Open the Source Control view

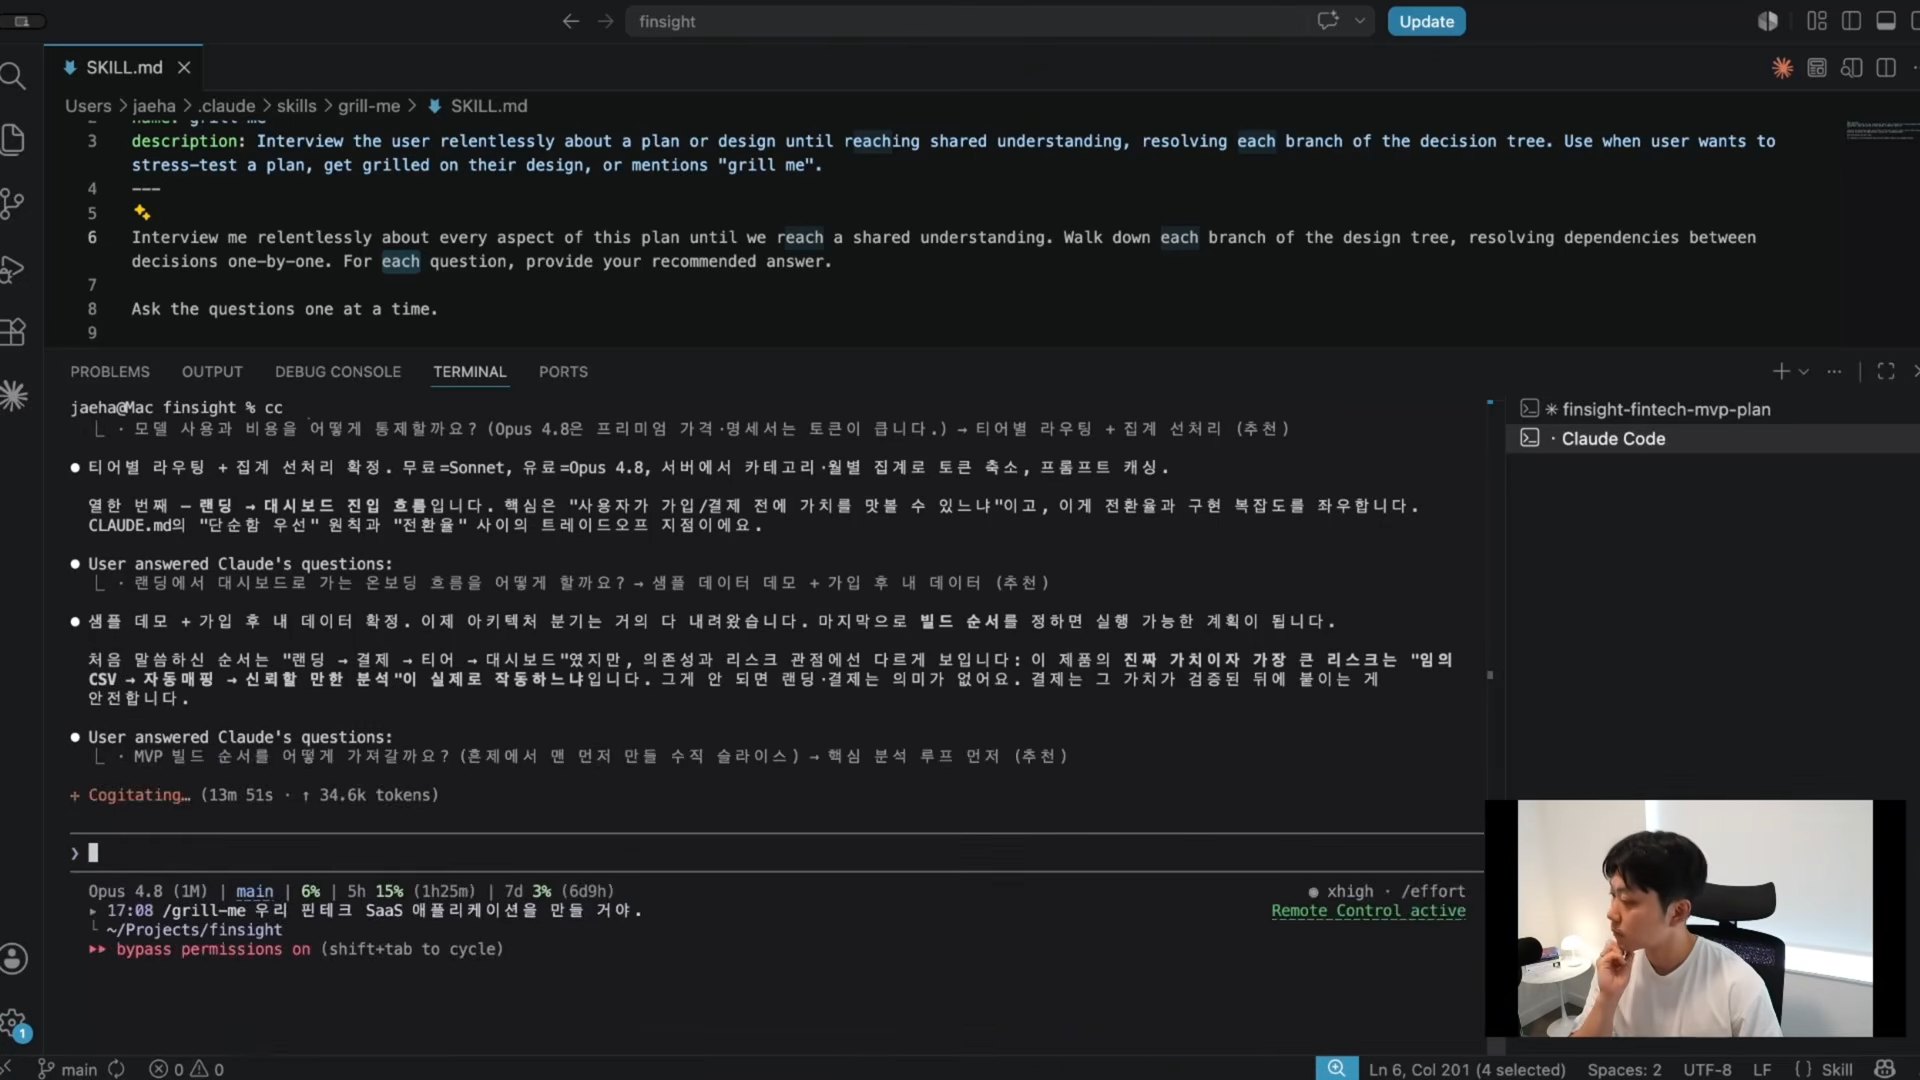[x=12, y=204]
